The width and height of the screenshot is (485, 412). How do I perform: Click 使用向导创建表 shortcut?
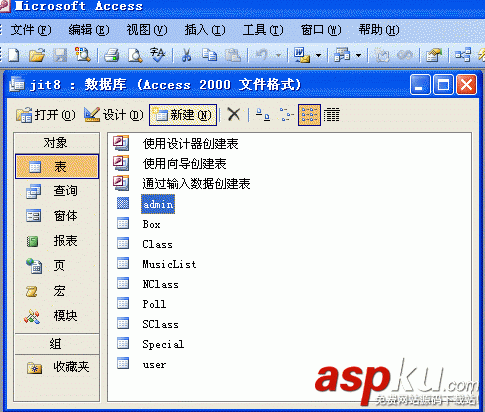[185, 164]
